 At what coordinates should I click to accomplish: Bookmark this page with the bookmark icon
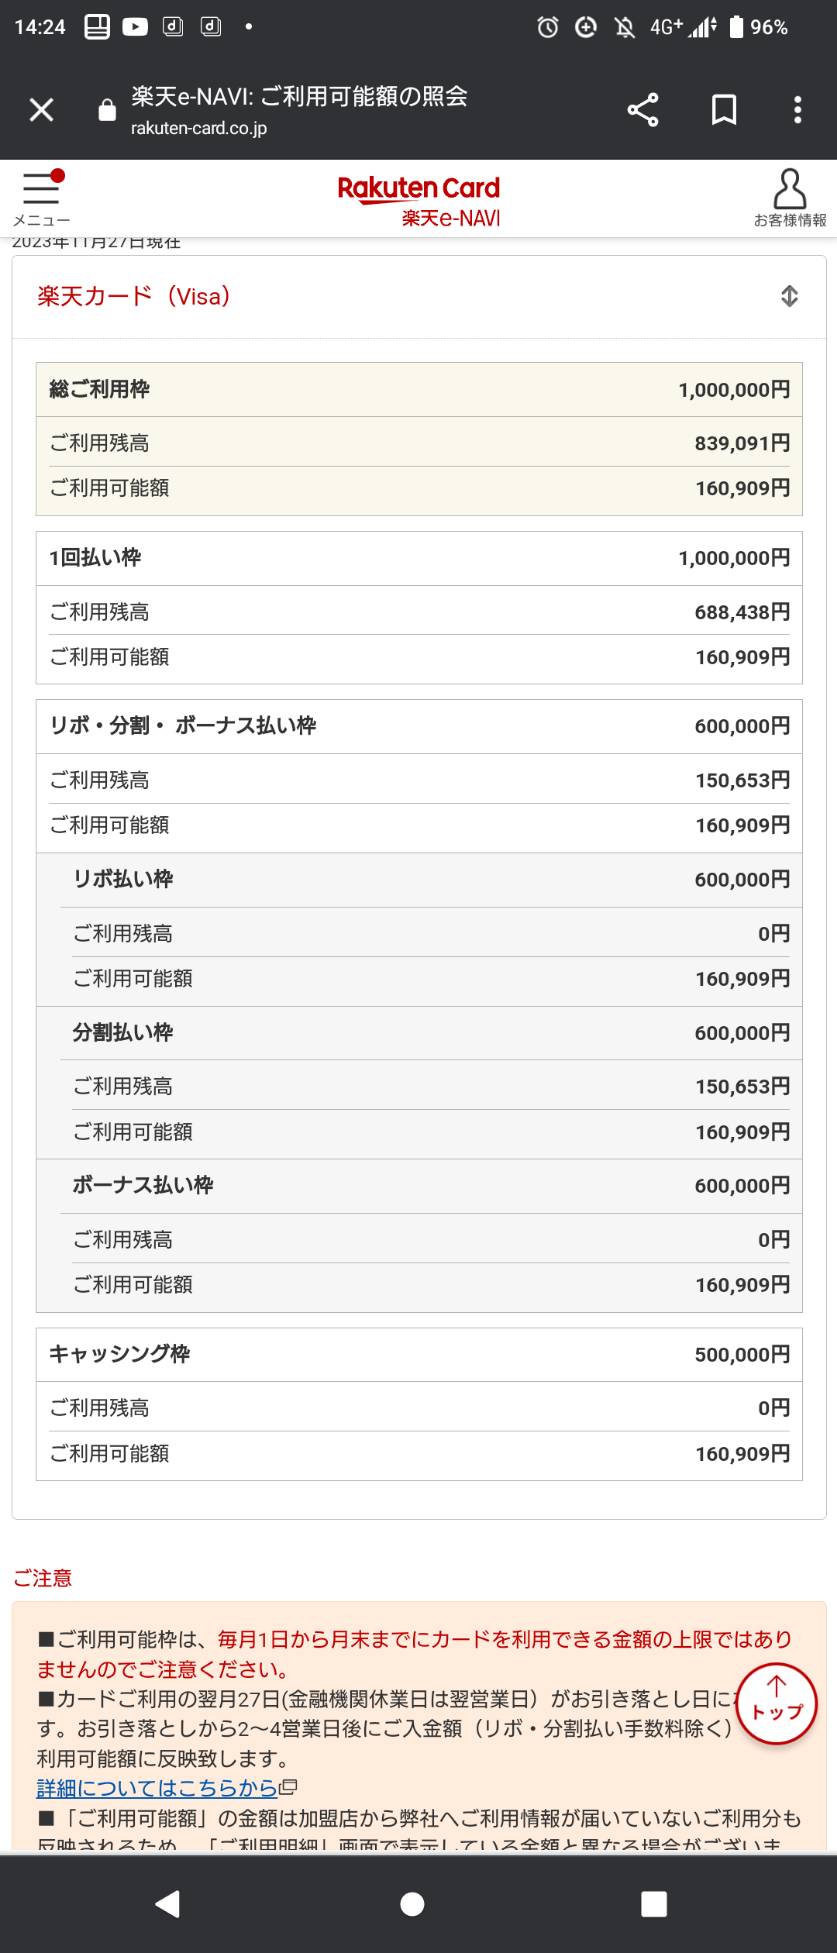point(724,110)
